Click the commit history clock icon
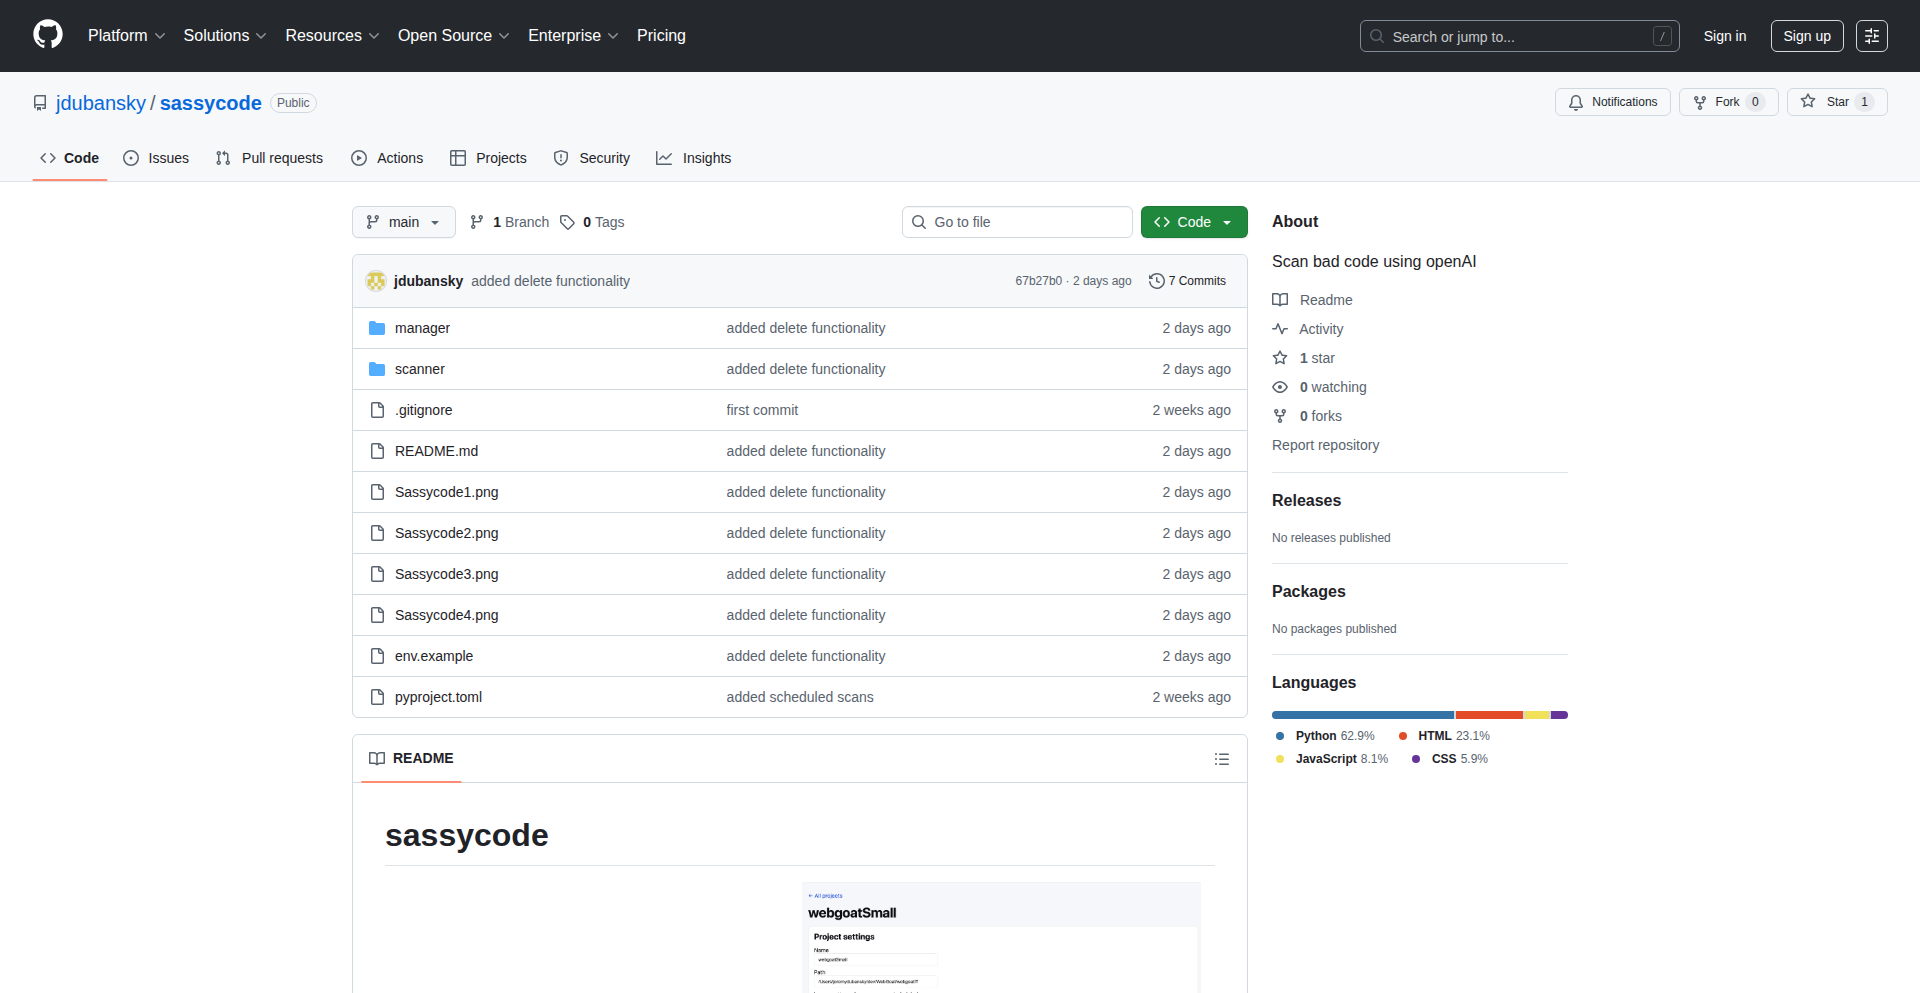Screen dimensions: 1920x993 click(x=1156, y=281)
